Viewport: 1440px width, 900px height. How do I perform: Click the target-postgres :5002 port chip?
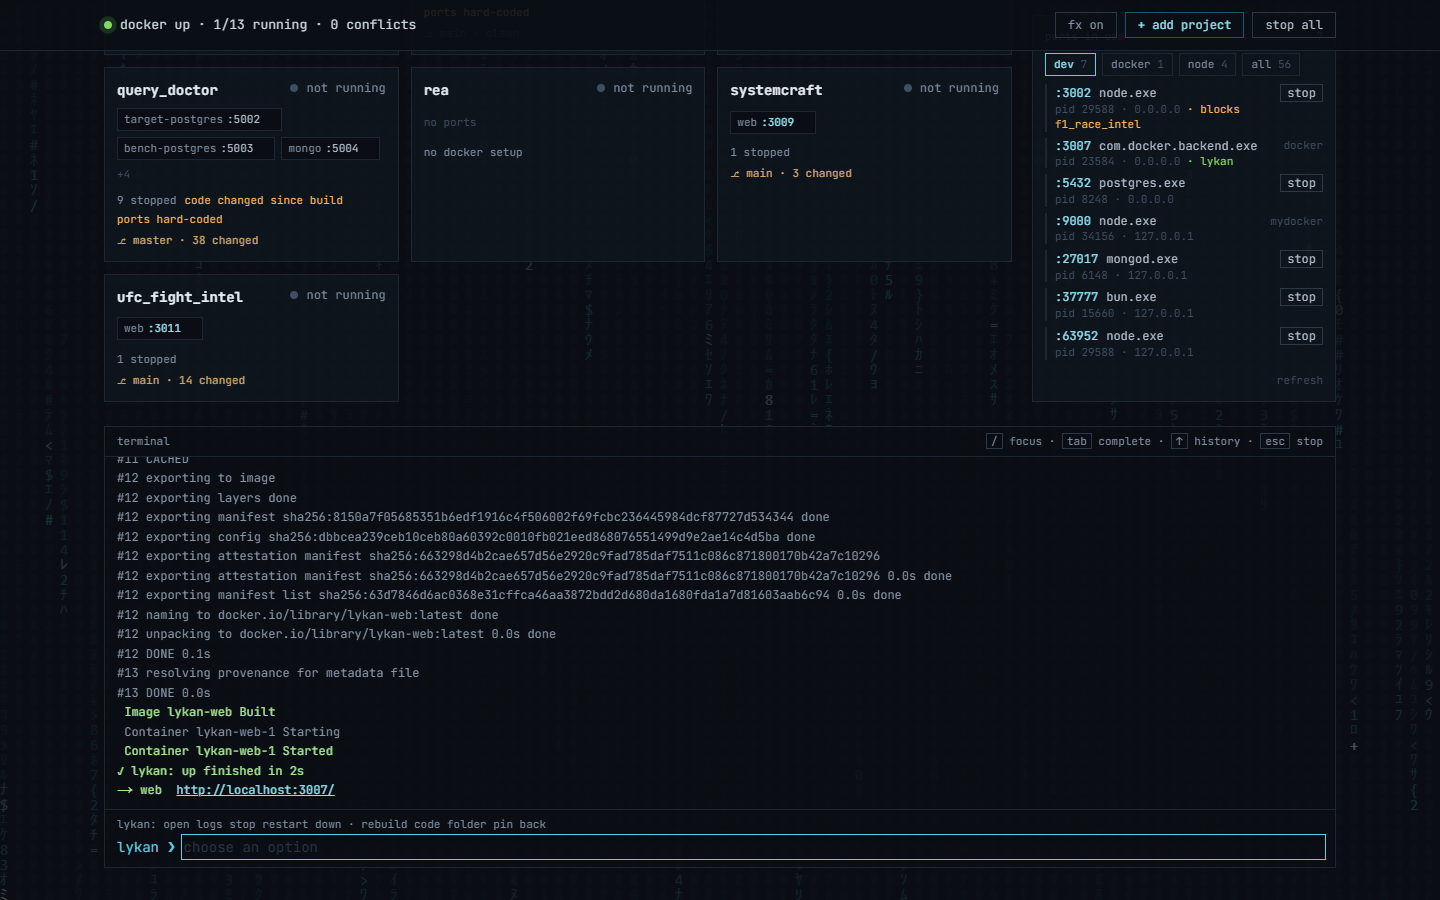(199, 120)
